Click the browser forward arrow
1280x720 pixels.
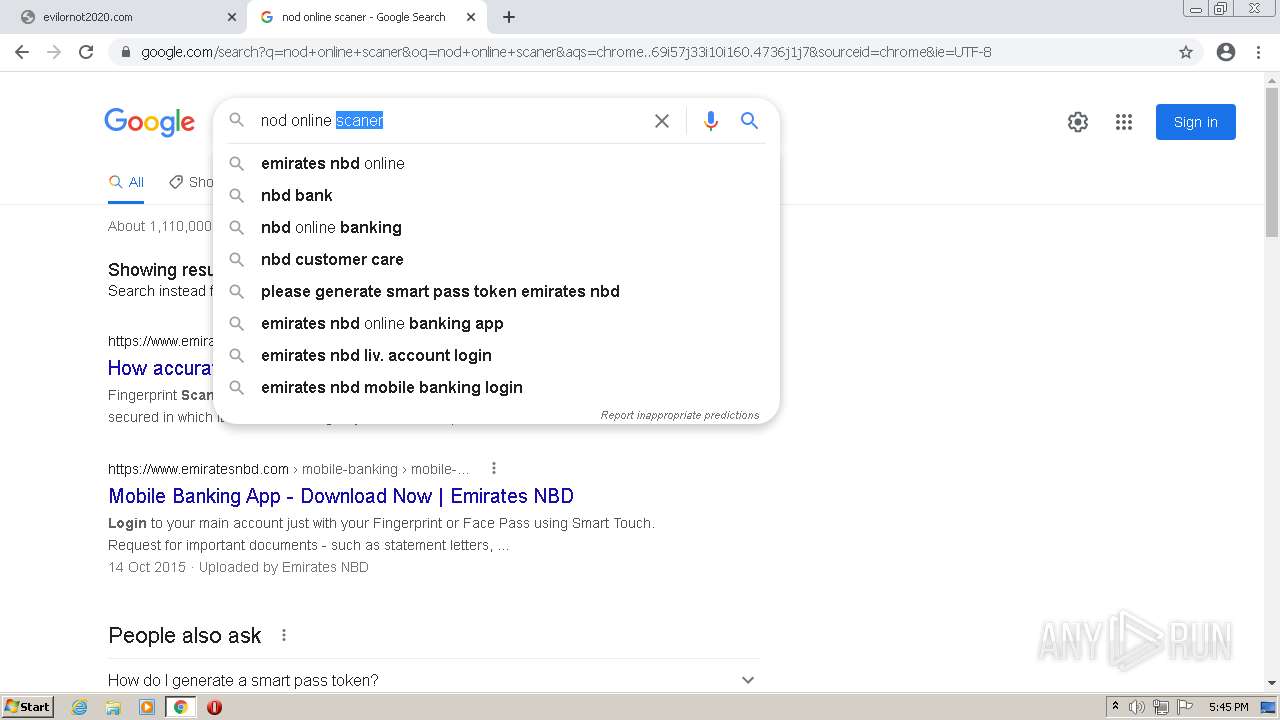tap(54, 52)
